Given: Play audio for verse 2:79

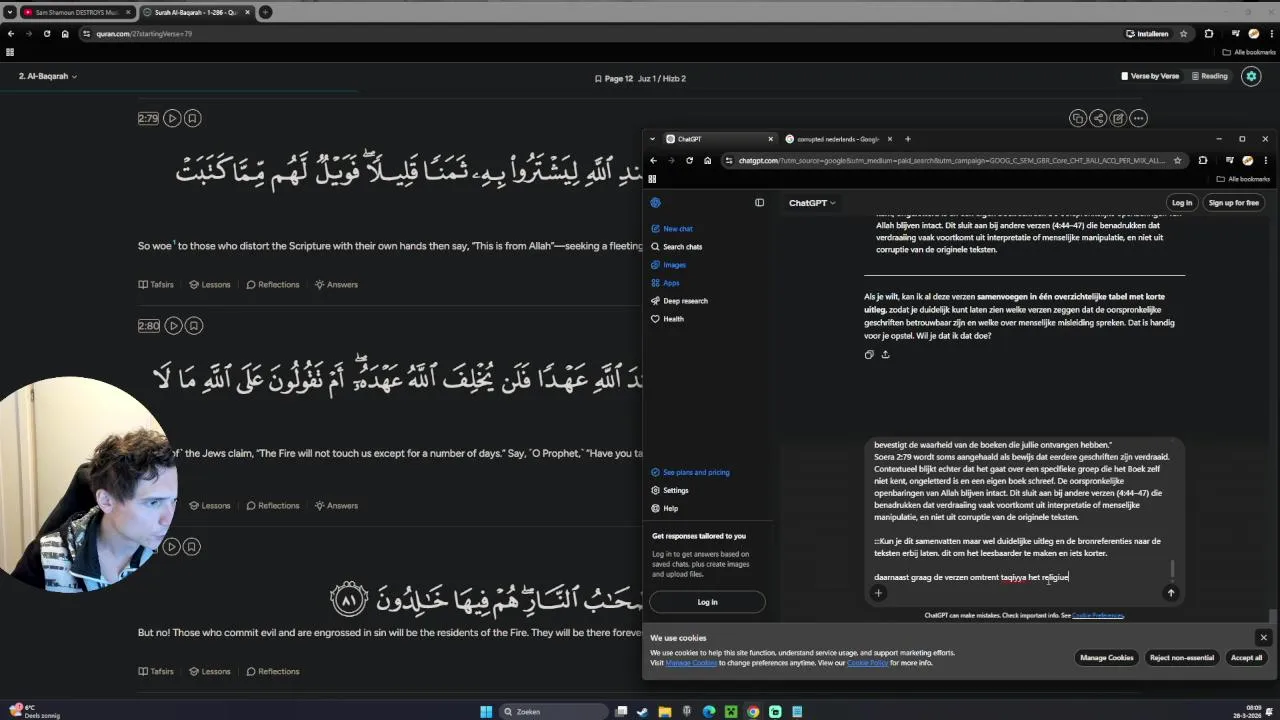Looking at the screenshot, I should 172,118.
